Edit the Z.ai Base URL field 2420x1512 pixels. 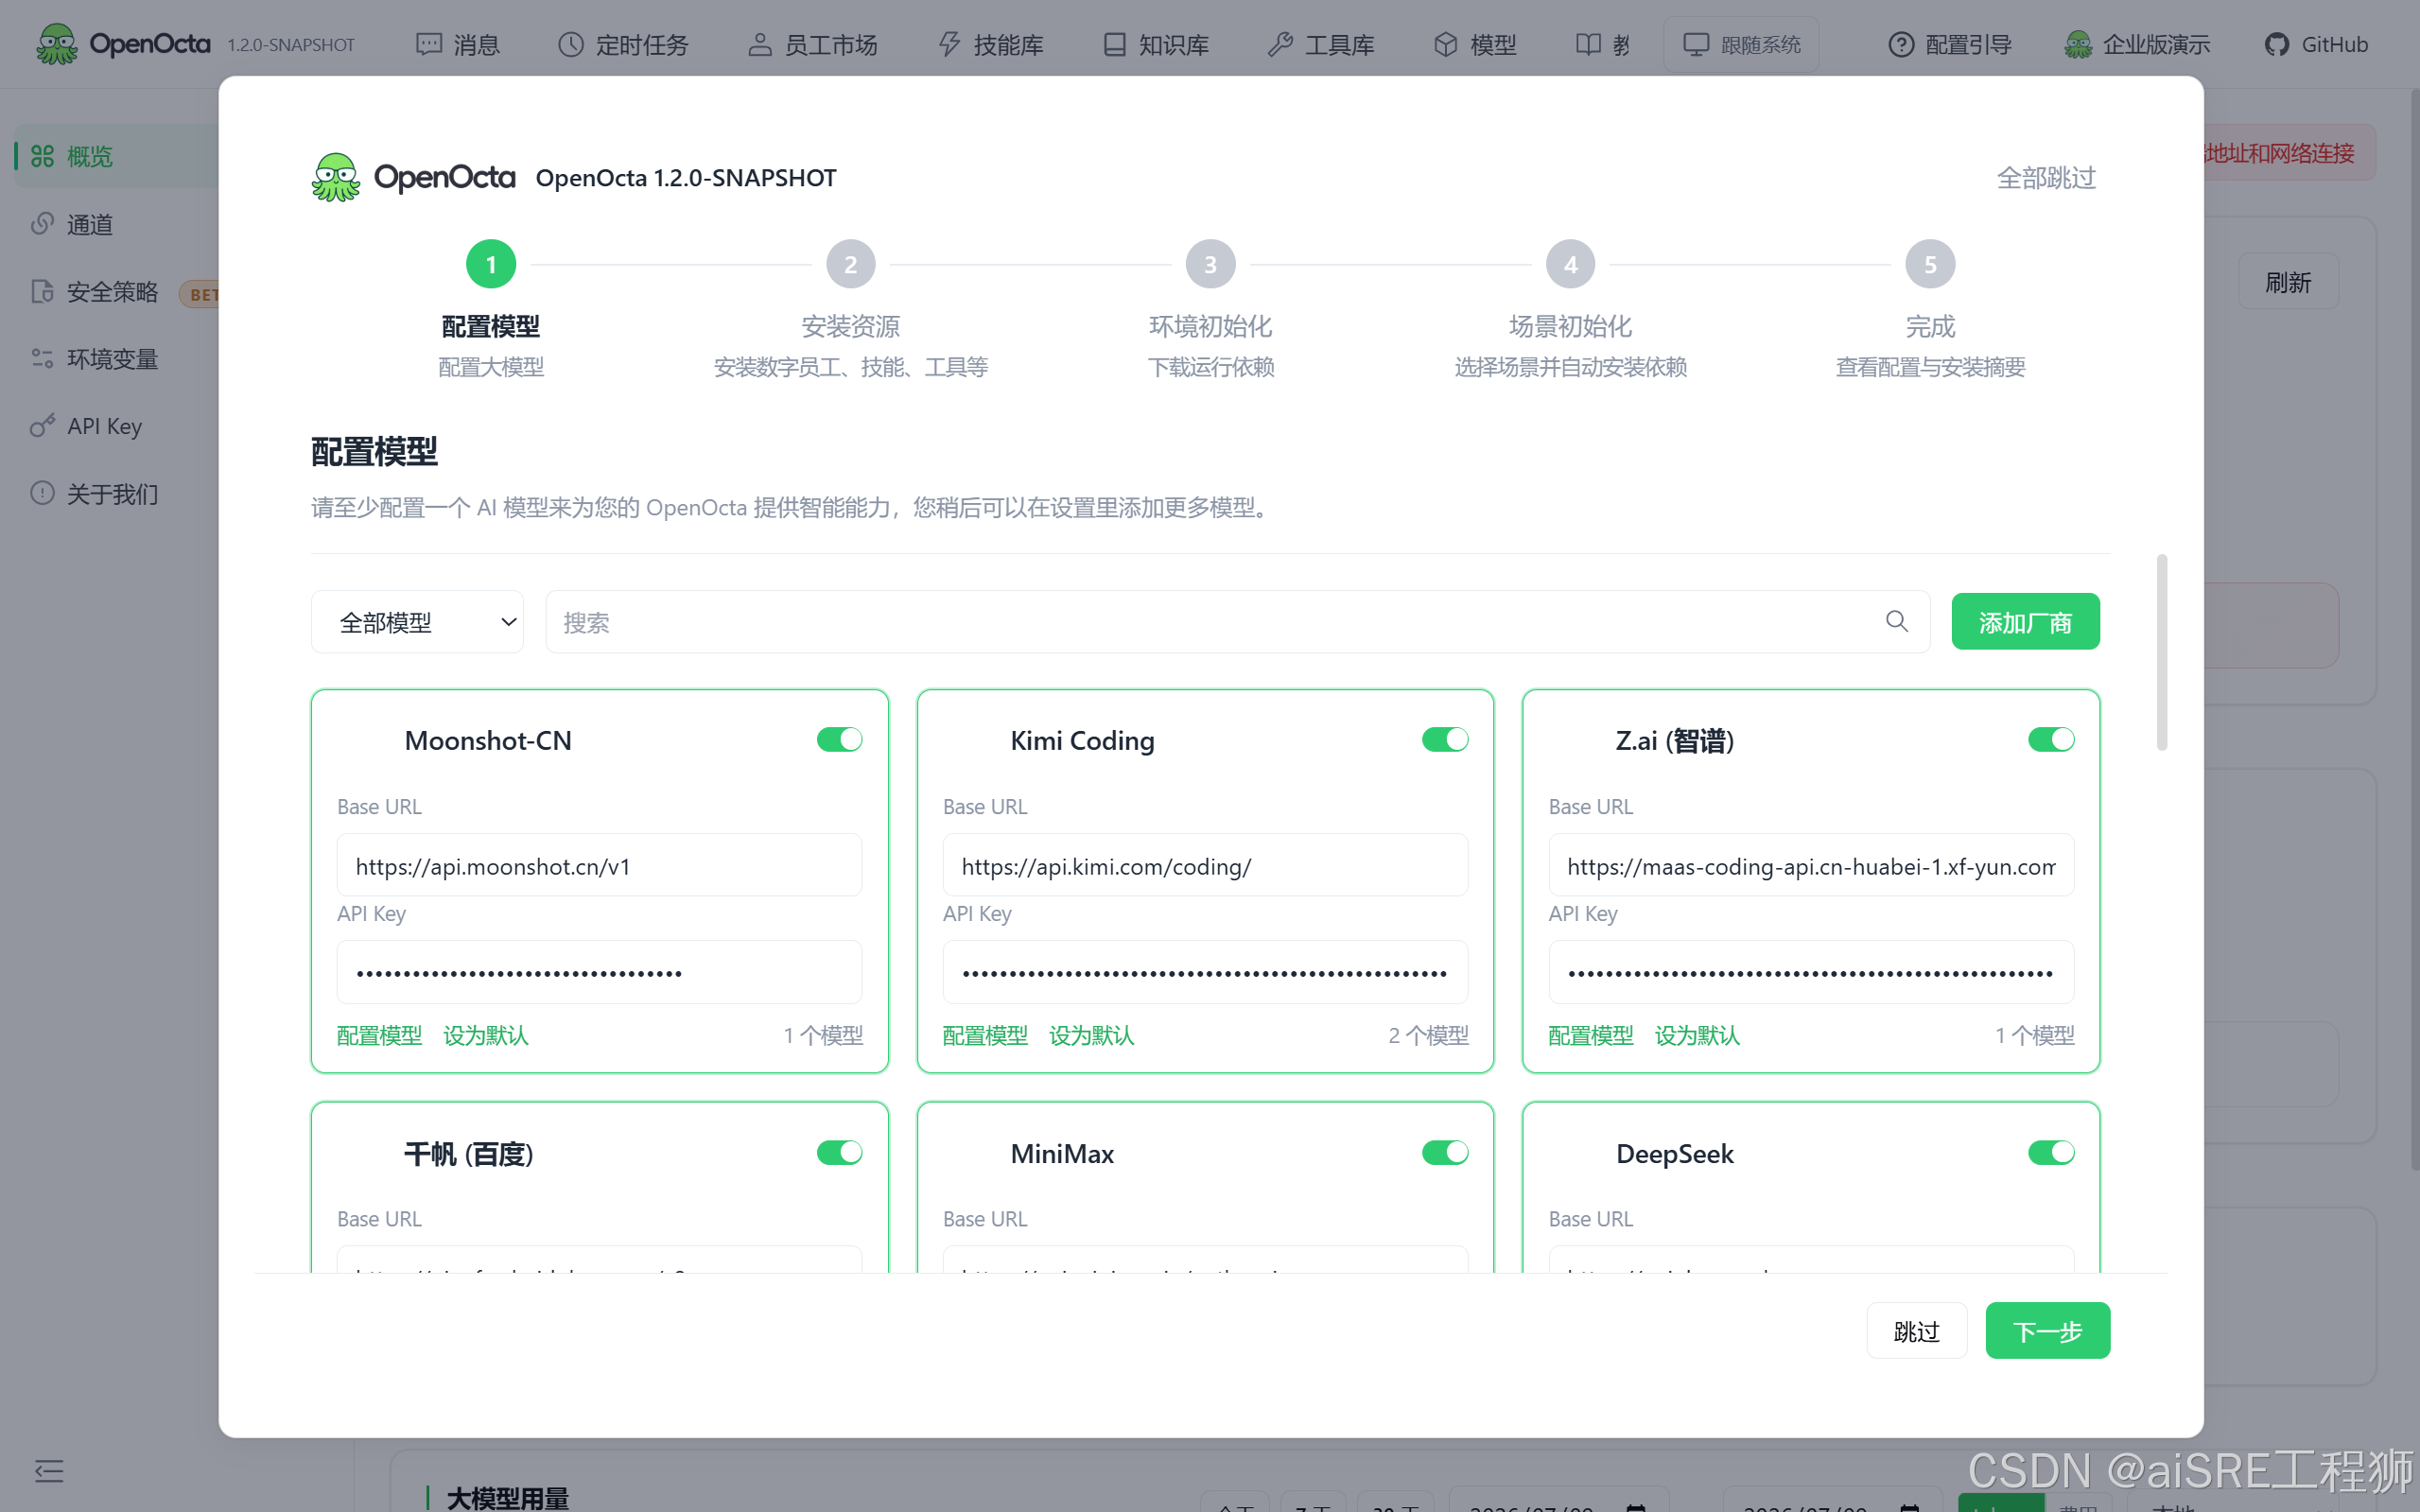coord(1811,865)
